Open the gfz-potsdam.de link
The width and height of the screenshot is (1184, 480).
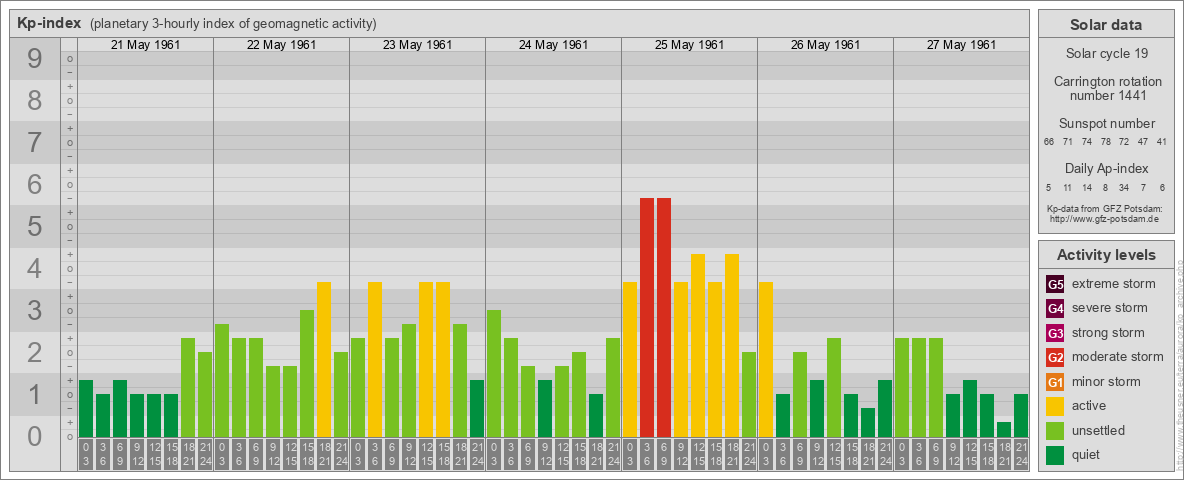click(1106, 219)
